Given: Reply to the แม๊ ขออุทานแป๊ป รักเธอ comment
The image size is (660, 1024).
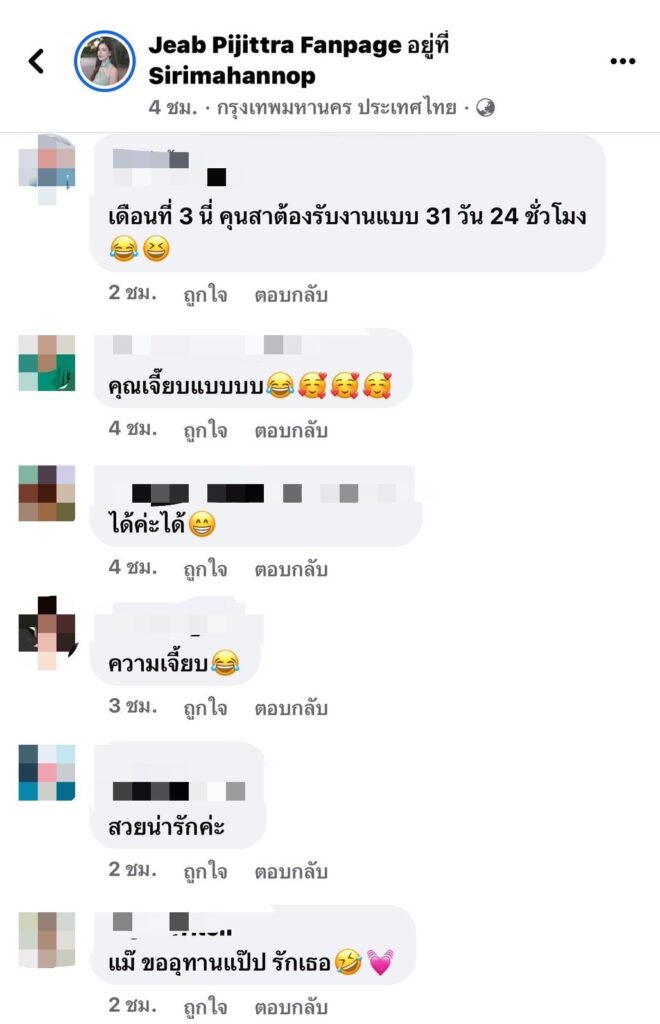Looking at the screenshot, I should (x=291, y=1008).
